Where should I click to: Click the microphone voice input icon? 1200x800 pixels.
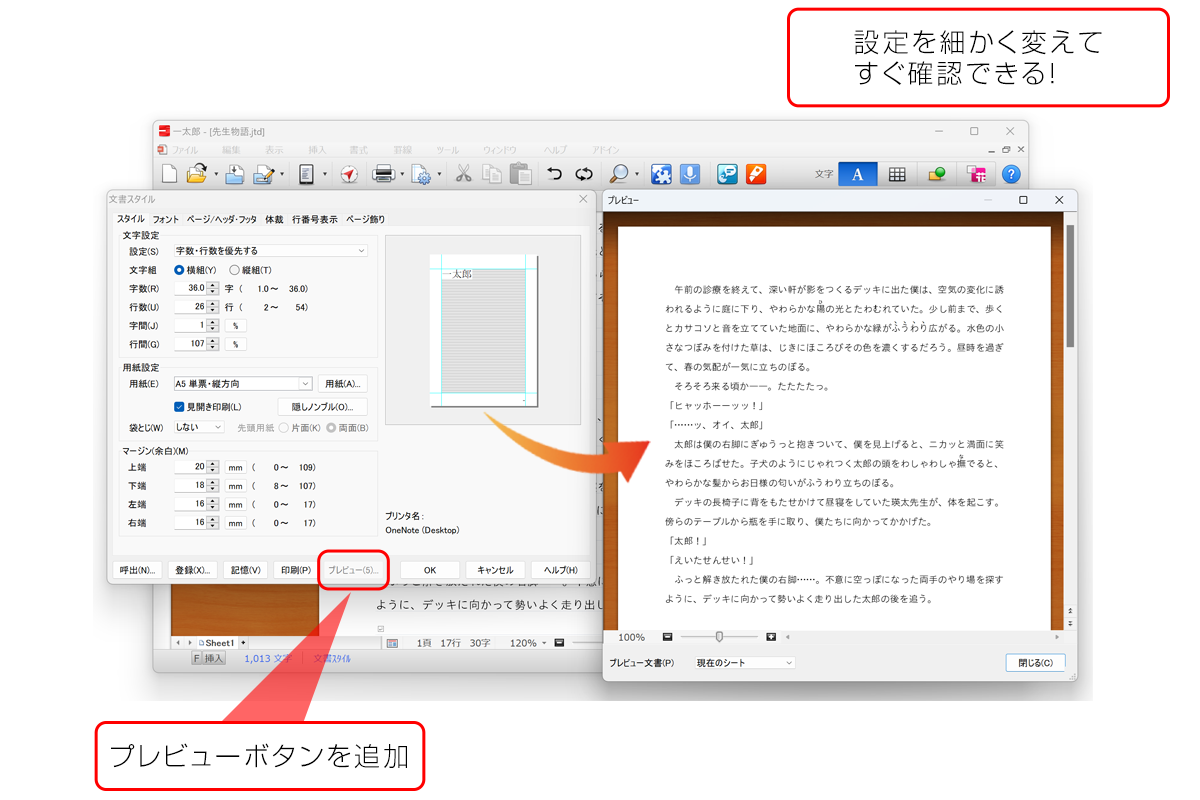690,174
